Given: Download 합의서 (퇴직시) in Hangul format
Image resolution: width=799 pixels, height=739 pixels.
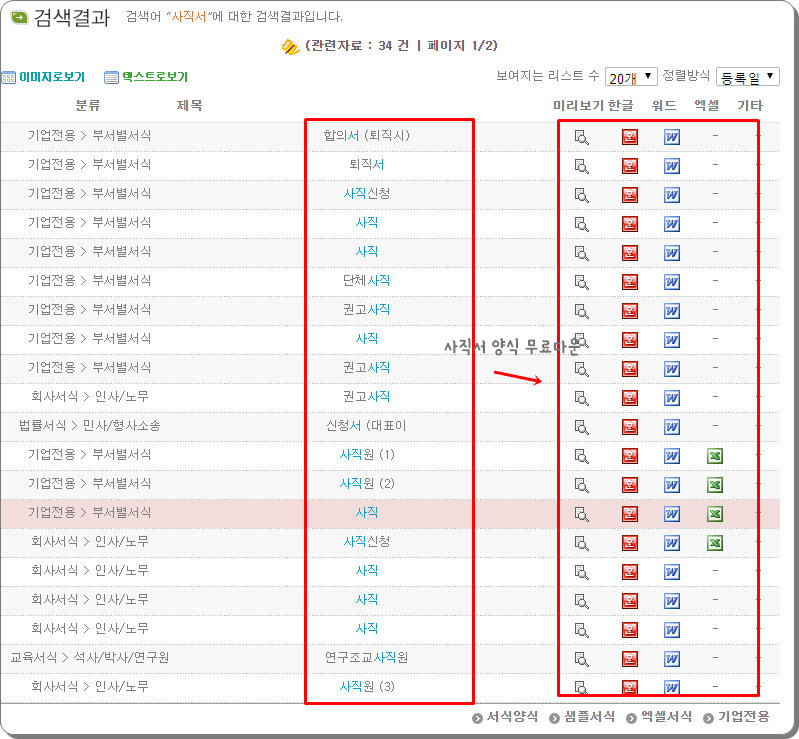Looking at the screenshot, I should click(630, 137).
